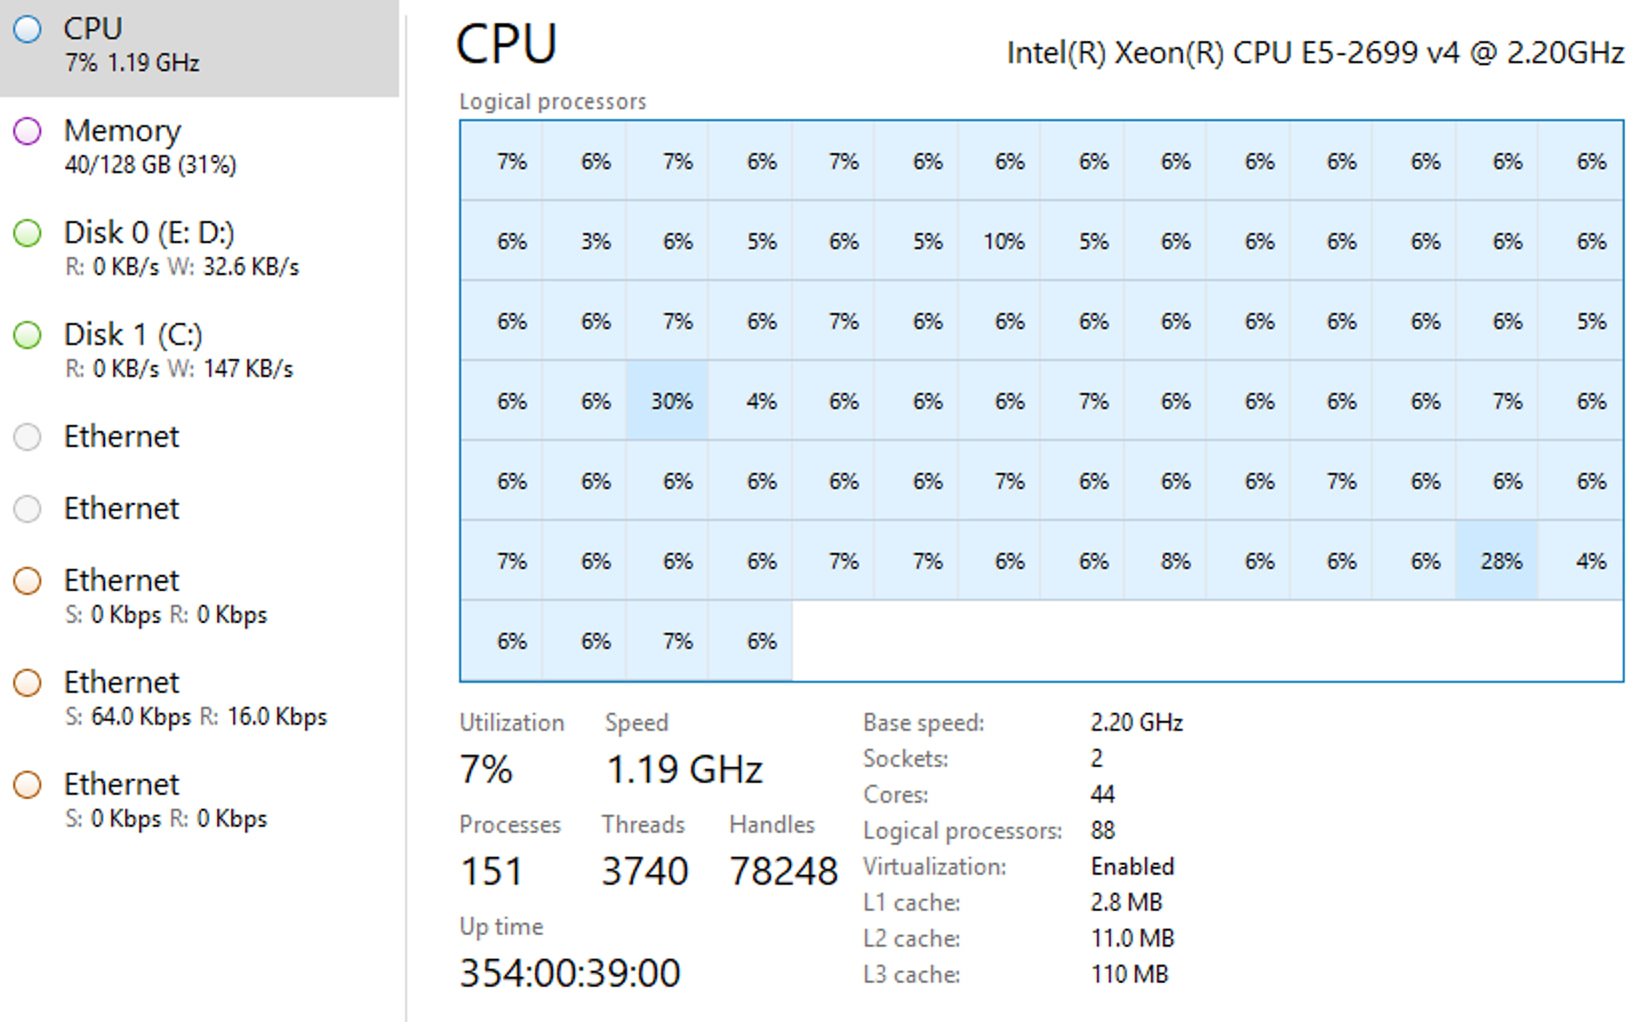
Task: Click the second gray Ethernet circle icon
Action: (x=28, y=509)
